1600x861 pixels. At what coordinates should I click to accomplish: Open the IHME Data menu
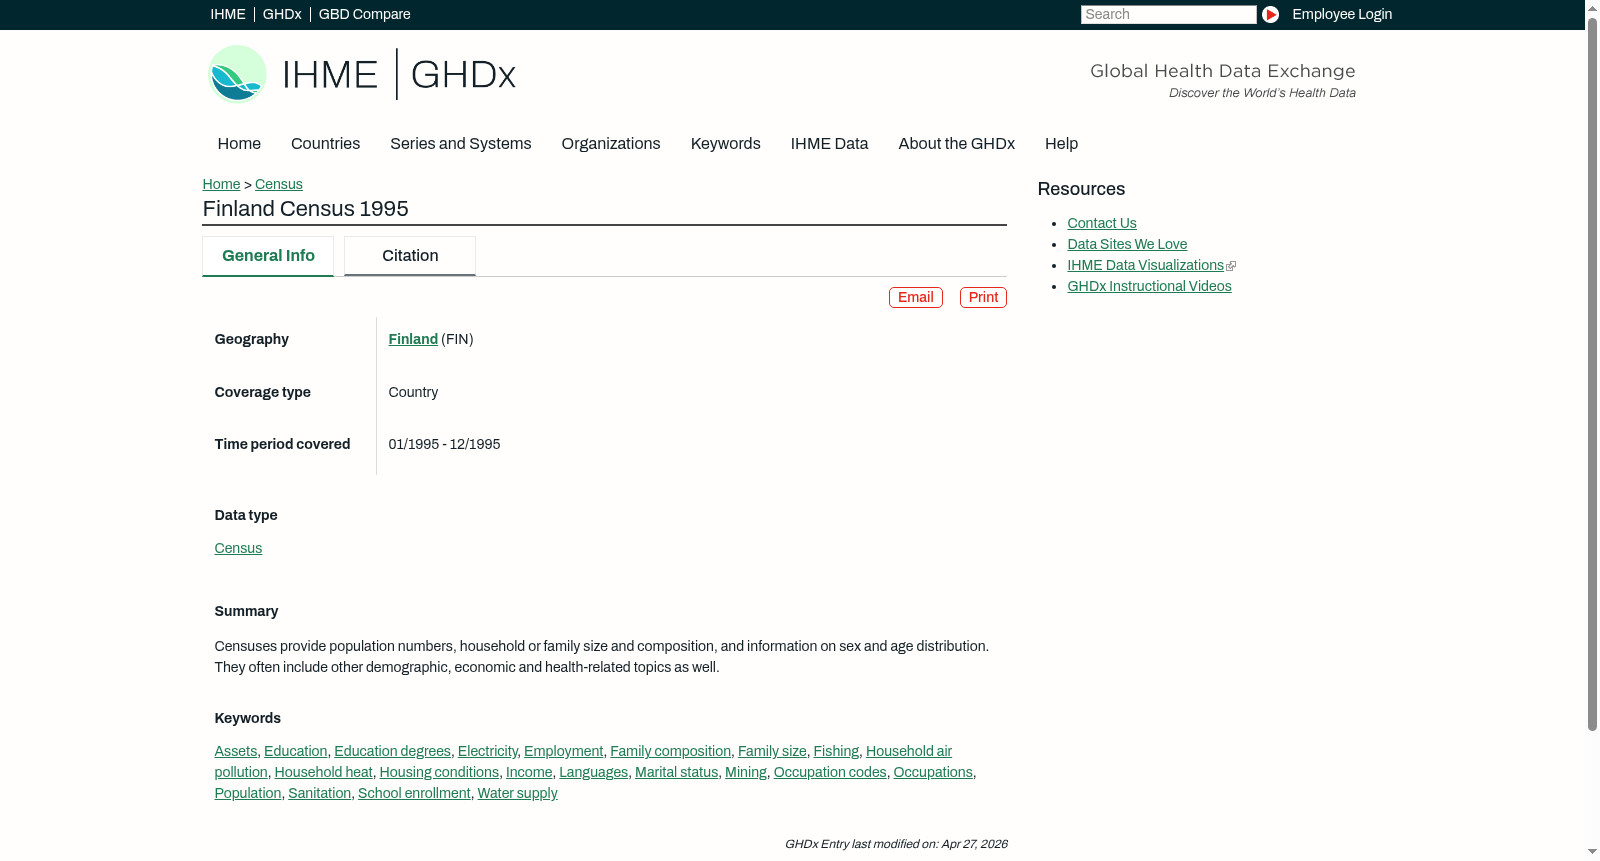pyautogui.click(x=829, y=144)
